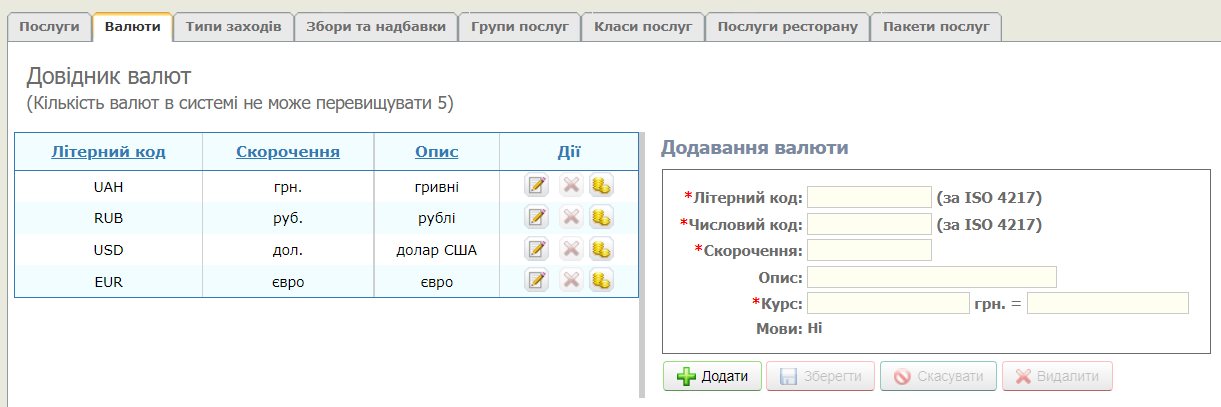Click the coins icon in EUR row
This screenshot has width=1221, height=407.
[x=600, y=281]
